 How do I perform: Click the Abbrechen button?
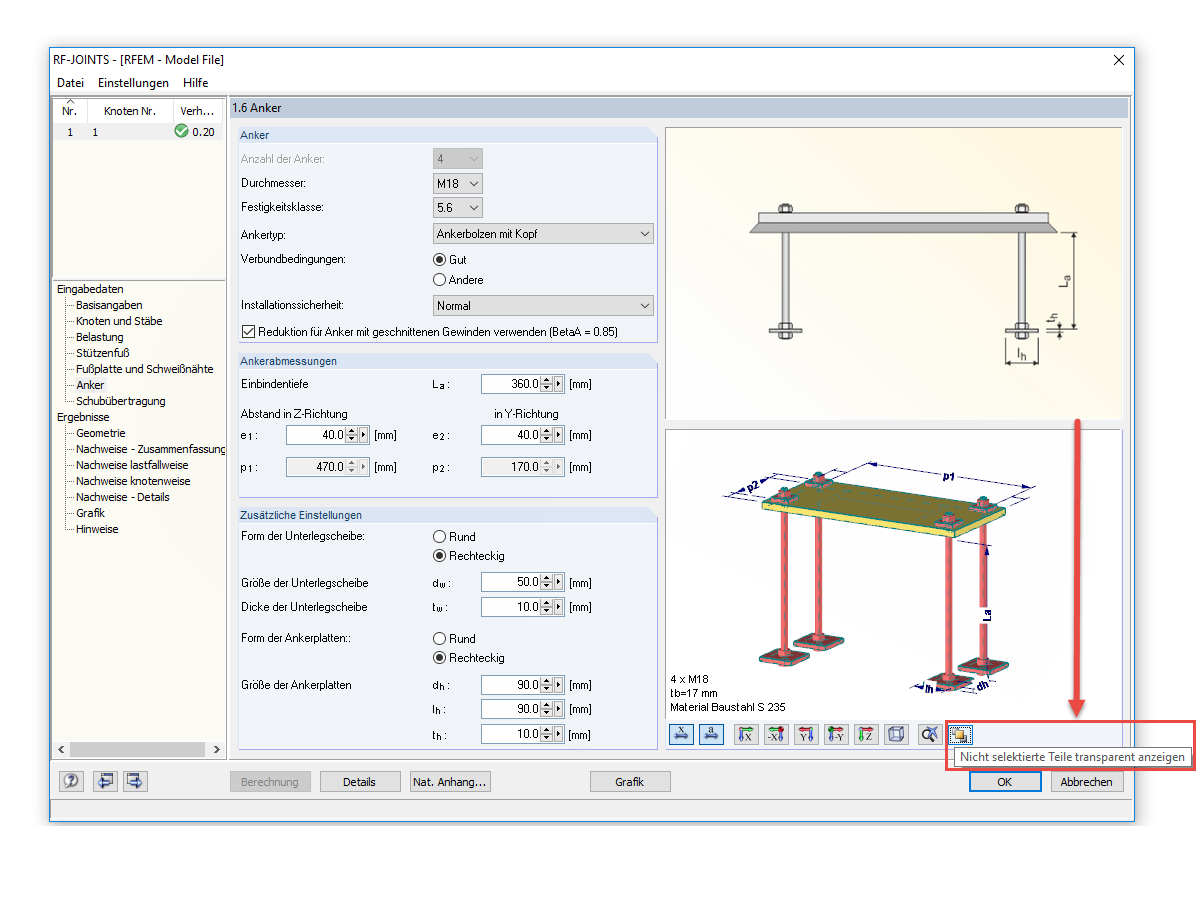pyautogui.click(x=1087, y=782)
